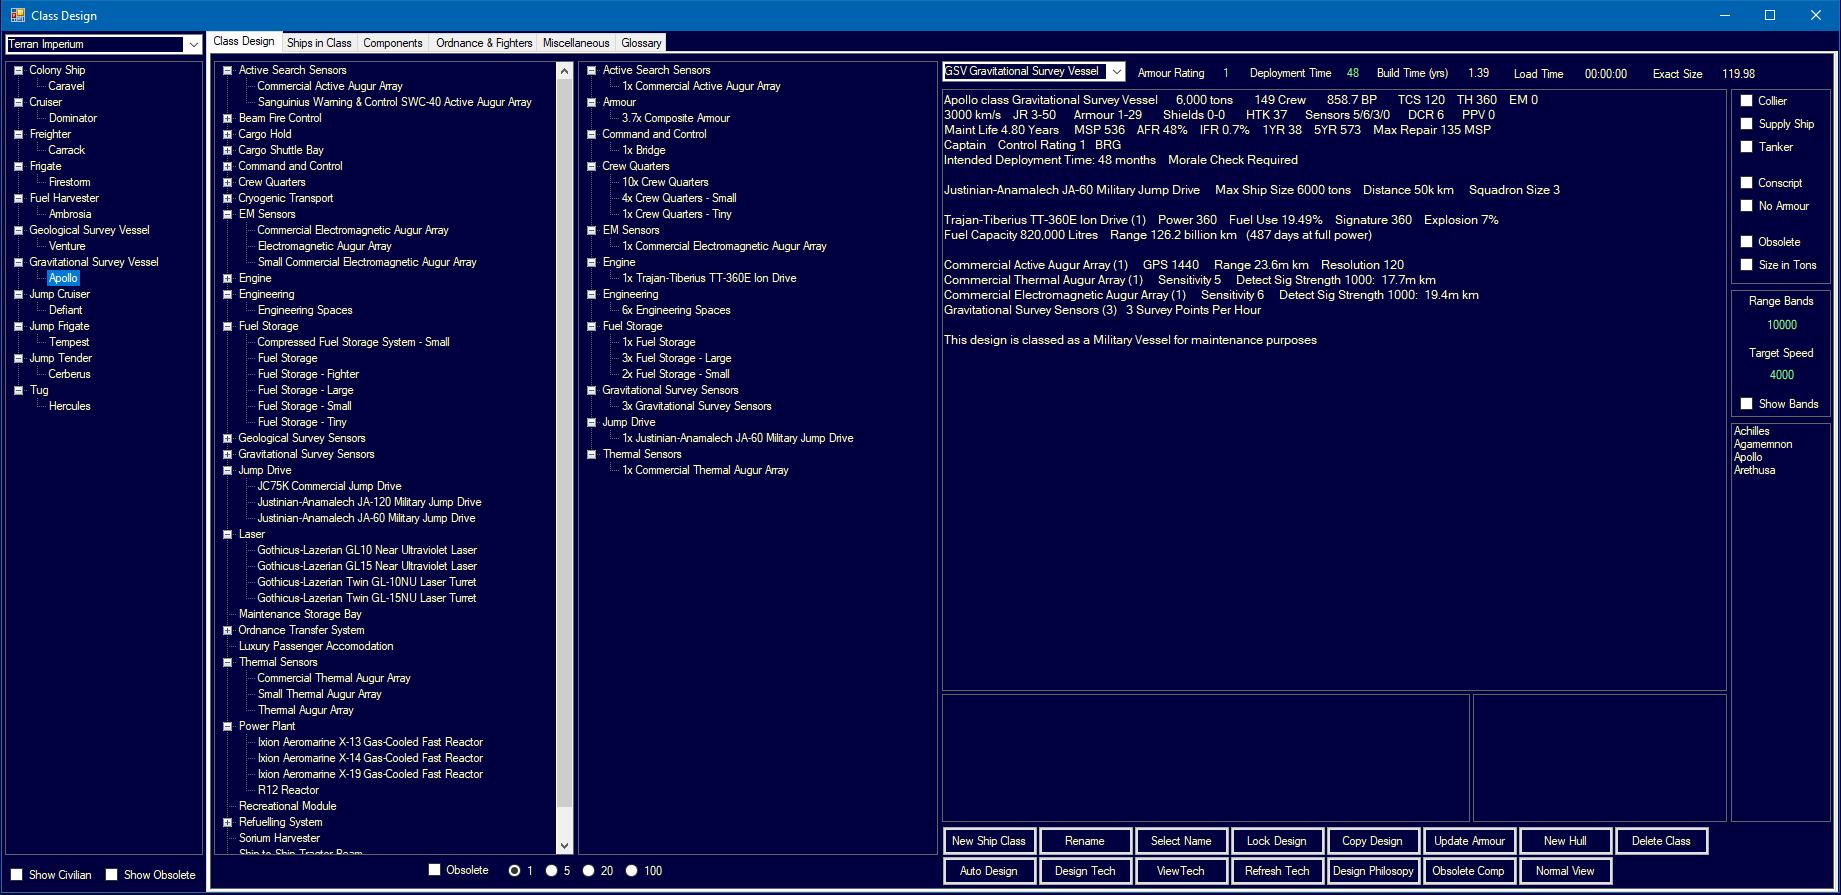The image size is (1841, 895).
Task: Tick the Collier checkbox
Action: click(x=1746, y=101)
